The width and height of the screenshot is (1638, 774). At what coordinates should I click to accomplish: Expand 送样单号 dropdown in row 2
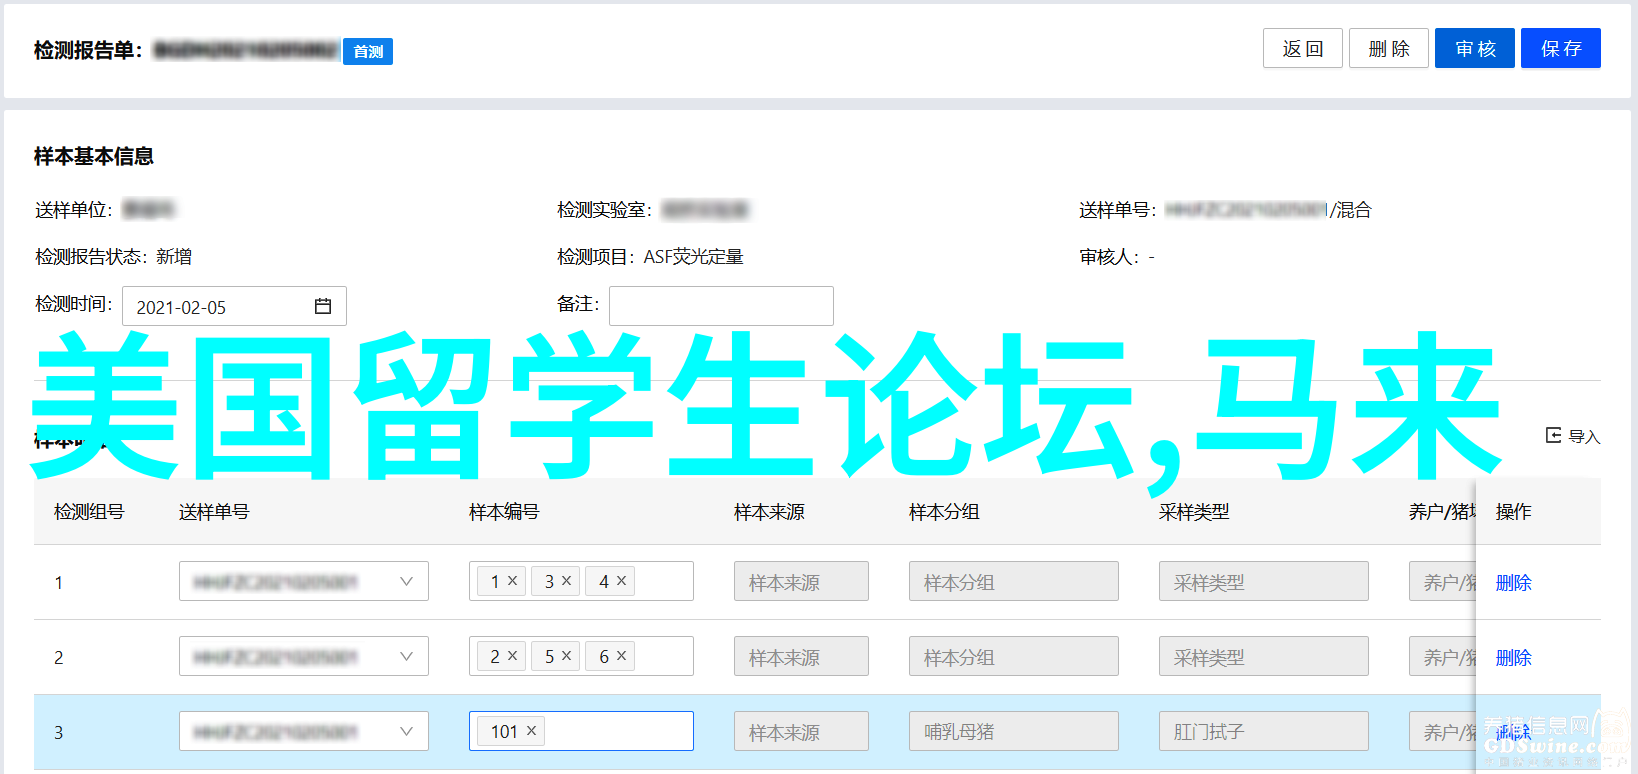pyautogui.click(x=406, y=656)
